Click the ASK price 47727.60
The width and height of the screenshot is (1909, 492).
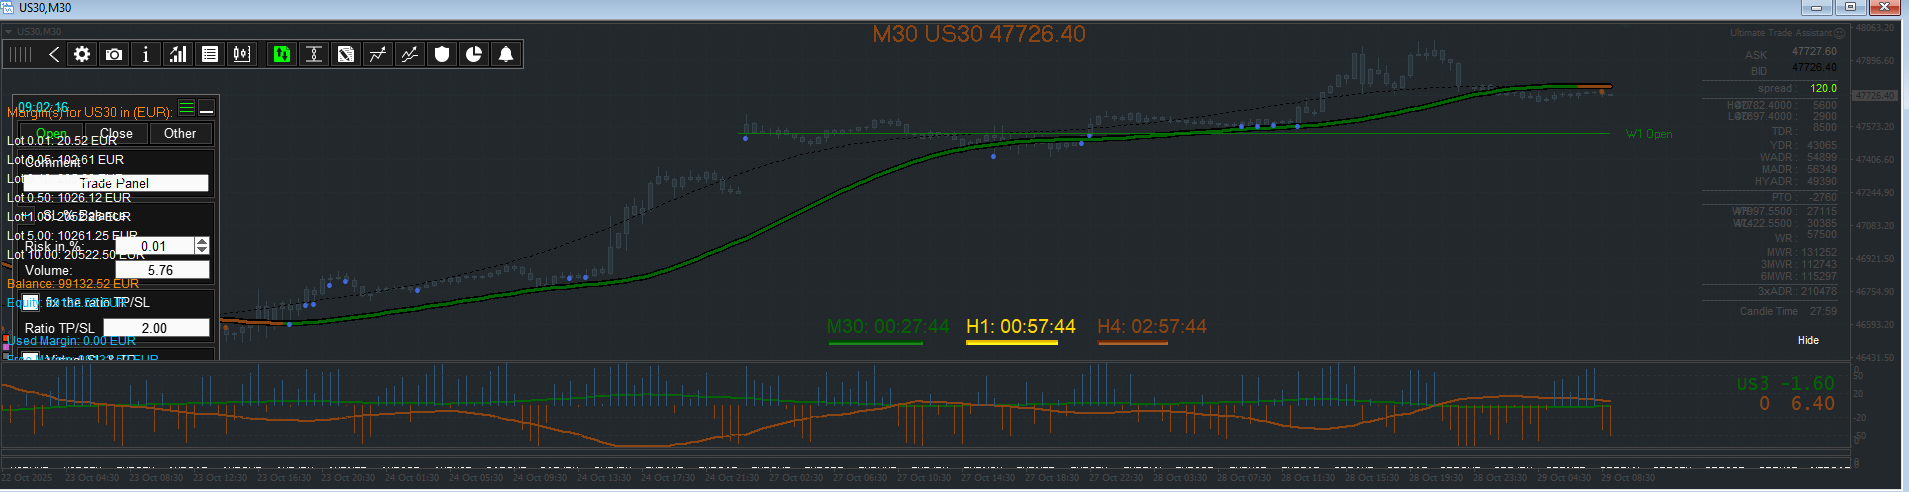click(1814, 51)
